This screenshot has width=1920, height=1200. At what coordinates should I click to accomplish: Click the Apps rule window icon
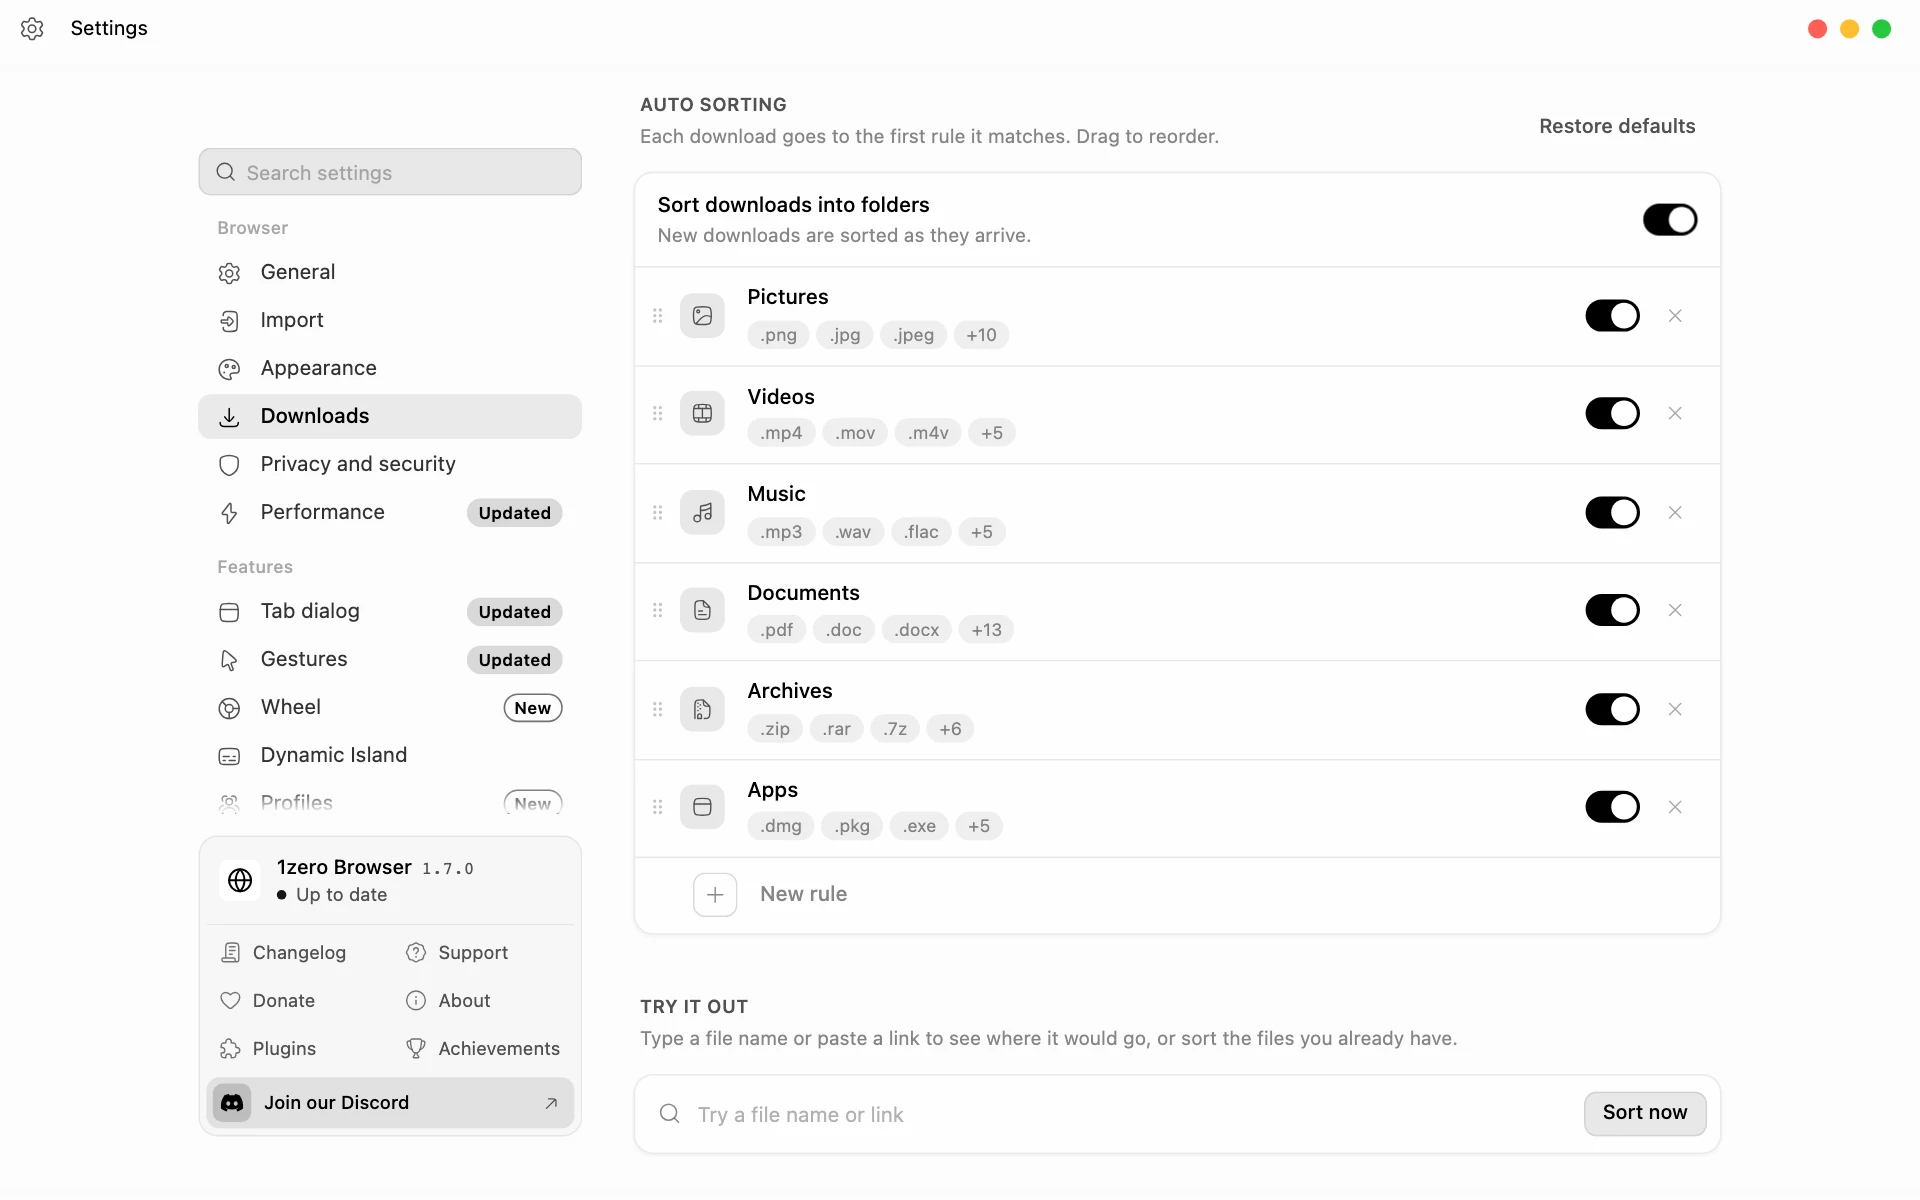(x=702, y=807)
